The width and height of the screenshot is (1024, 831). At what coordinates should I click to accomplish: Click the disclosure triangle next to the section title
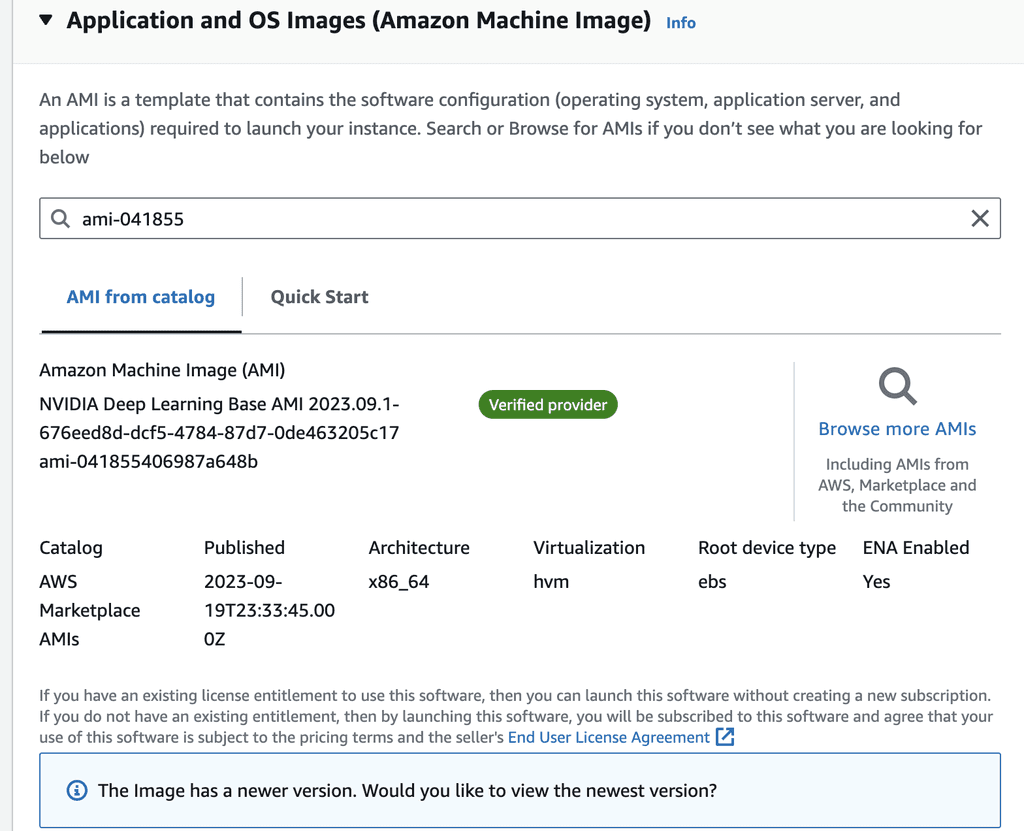46,18
